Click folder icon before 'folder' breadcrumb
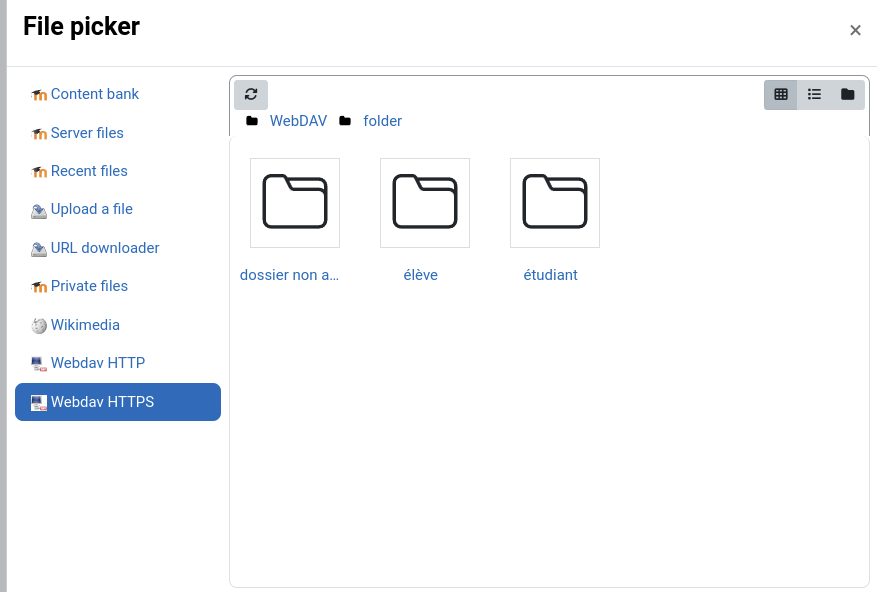877x592 pixels. [345, 121]
